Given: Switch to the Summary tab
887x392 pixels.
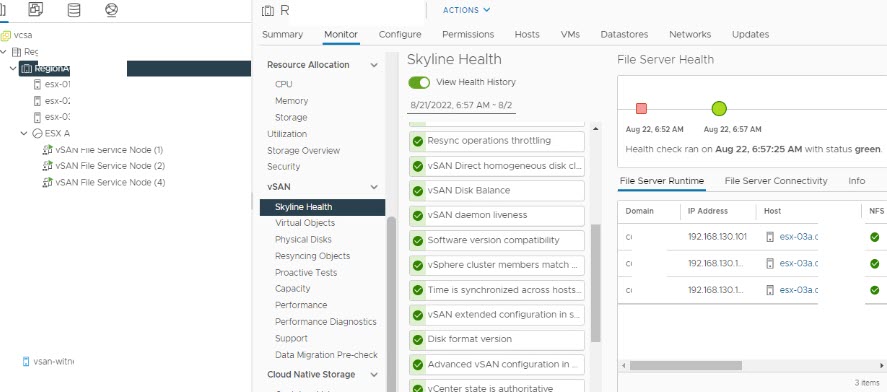Looking at the screenshot, I should tap(282, 35).
